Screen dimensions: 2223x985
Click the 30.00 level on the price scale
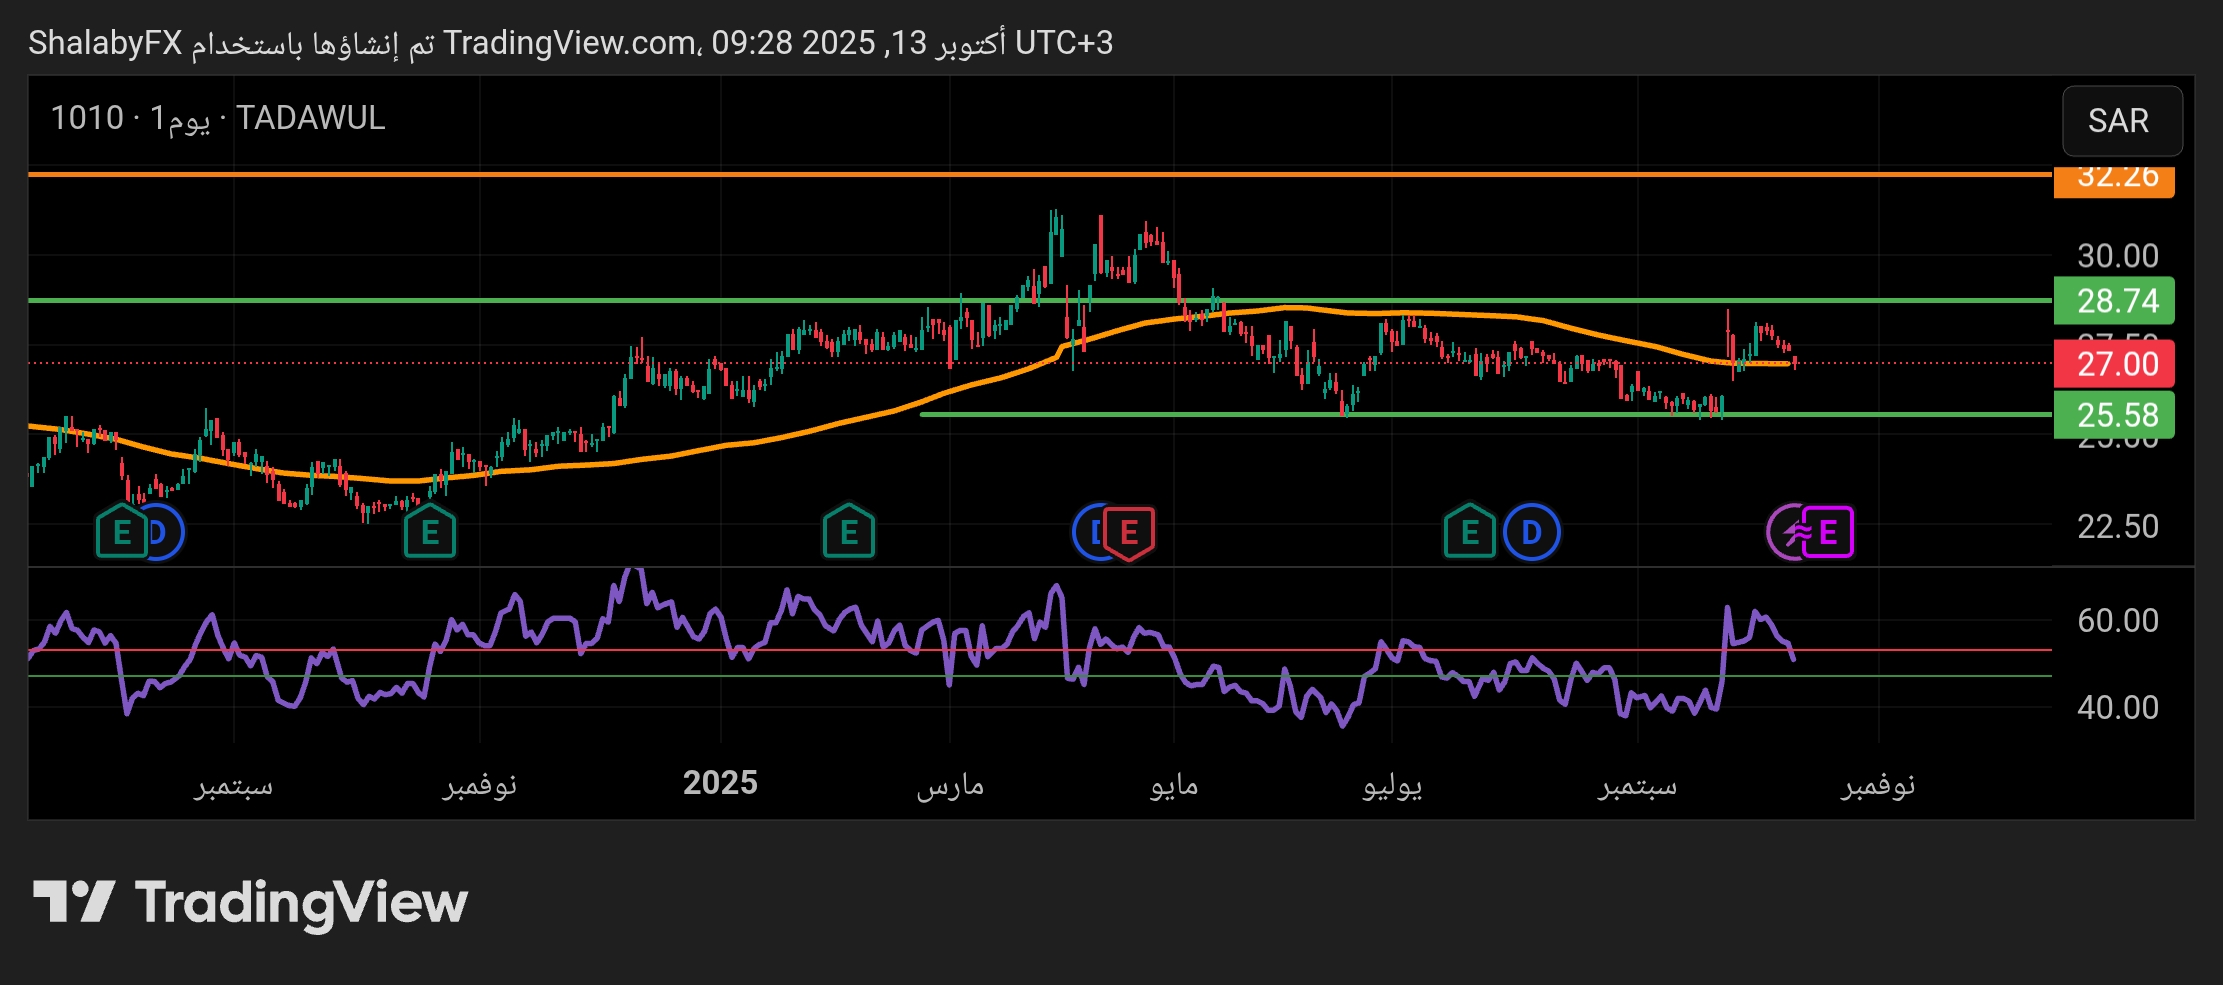coord(2117,256)
